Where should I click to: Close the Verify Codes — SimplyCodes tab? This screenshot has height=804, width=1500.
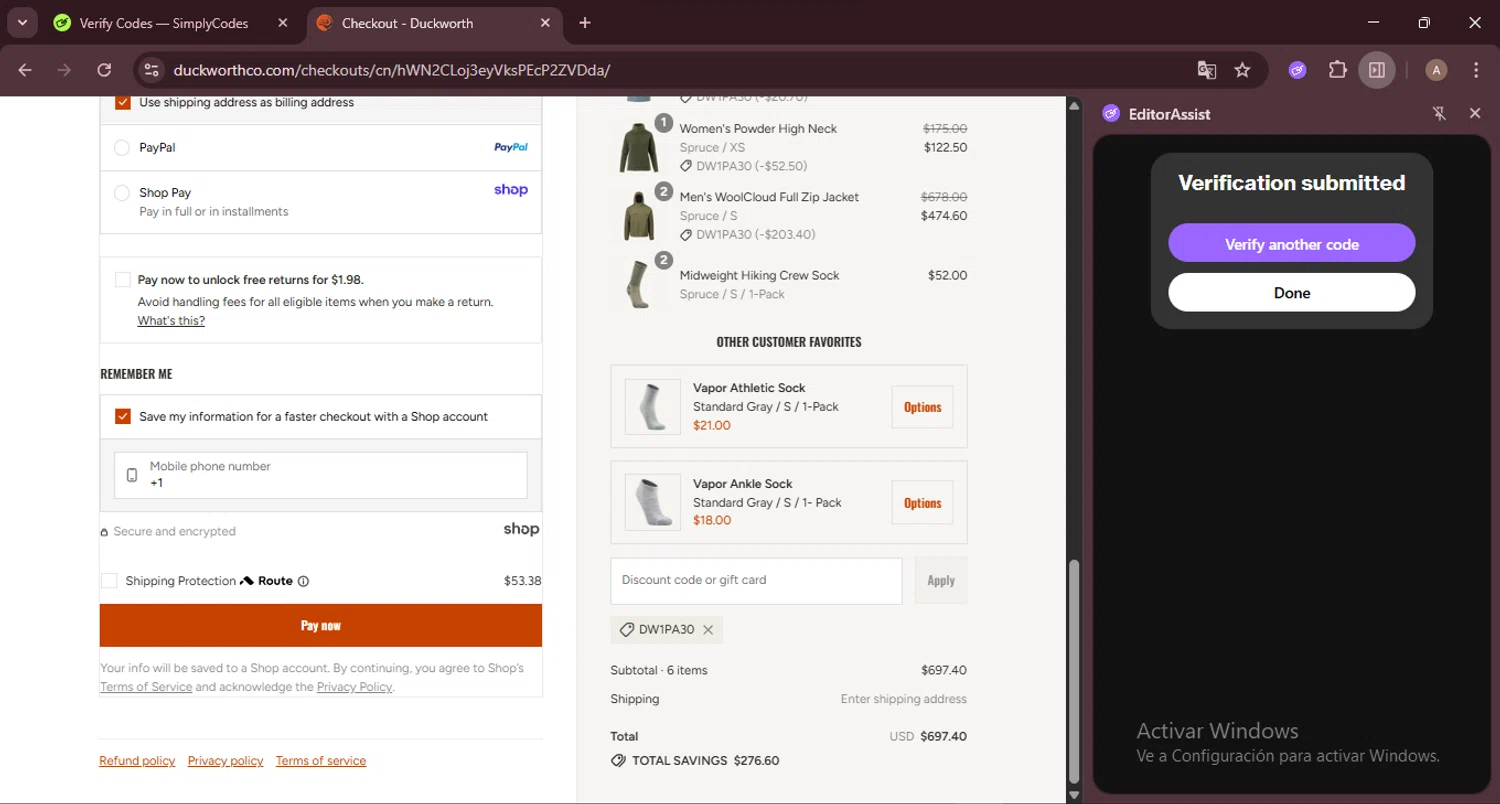coord(283,23)
